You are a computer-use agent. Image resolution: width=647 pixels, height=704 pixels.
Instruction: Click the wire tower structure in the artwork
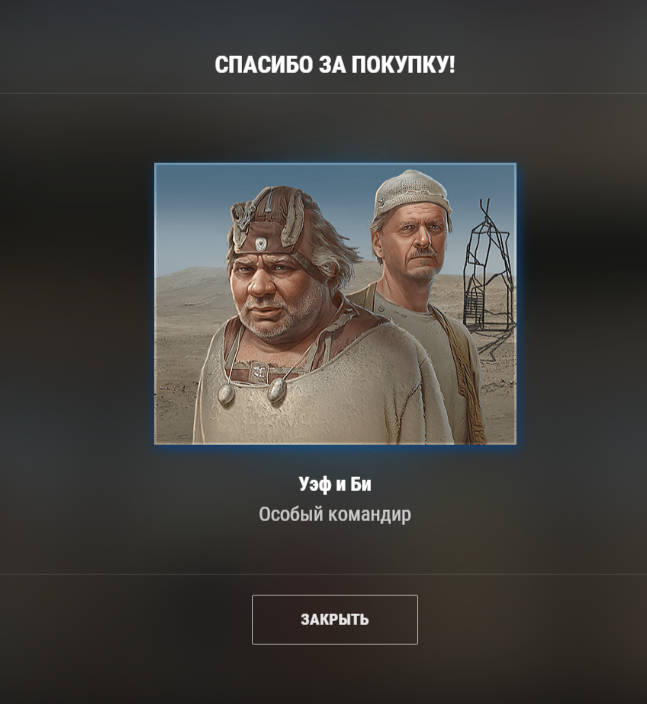489,274
